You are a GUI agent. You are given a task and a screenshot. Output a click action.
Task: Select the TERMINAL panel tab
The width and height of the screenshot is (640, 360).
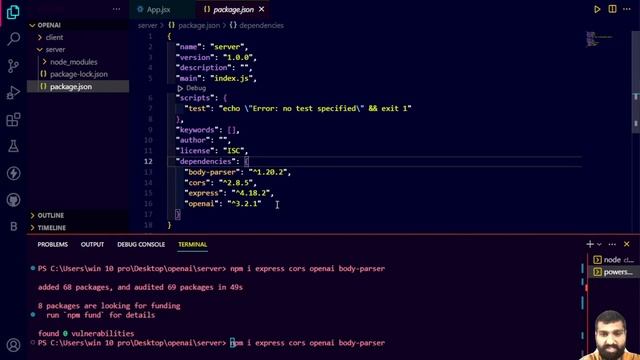click(x=192, y=244)
